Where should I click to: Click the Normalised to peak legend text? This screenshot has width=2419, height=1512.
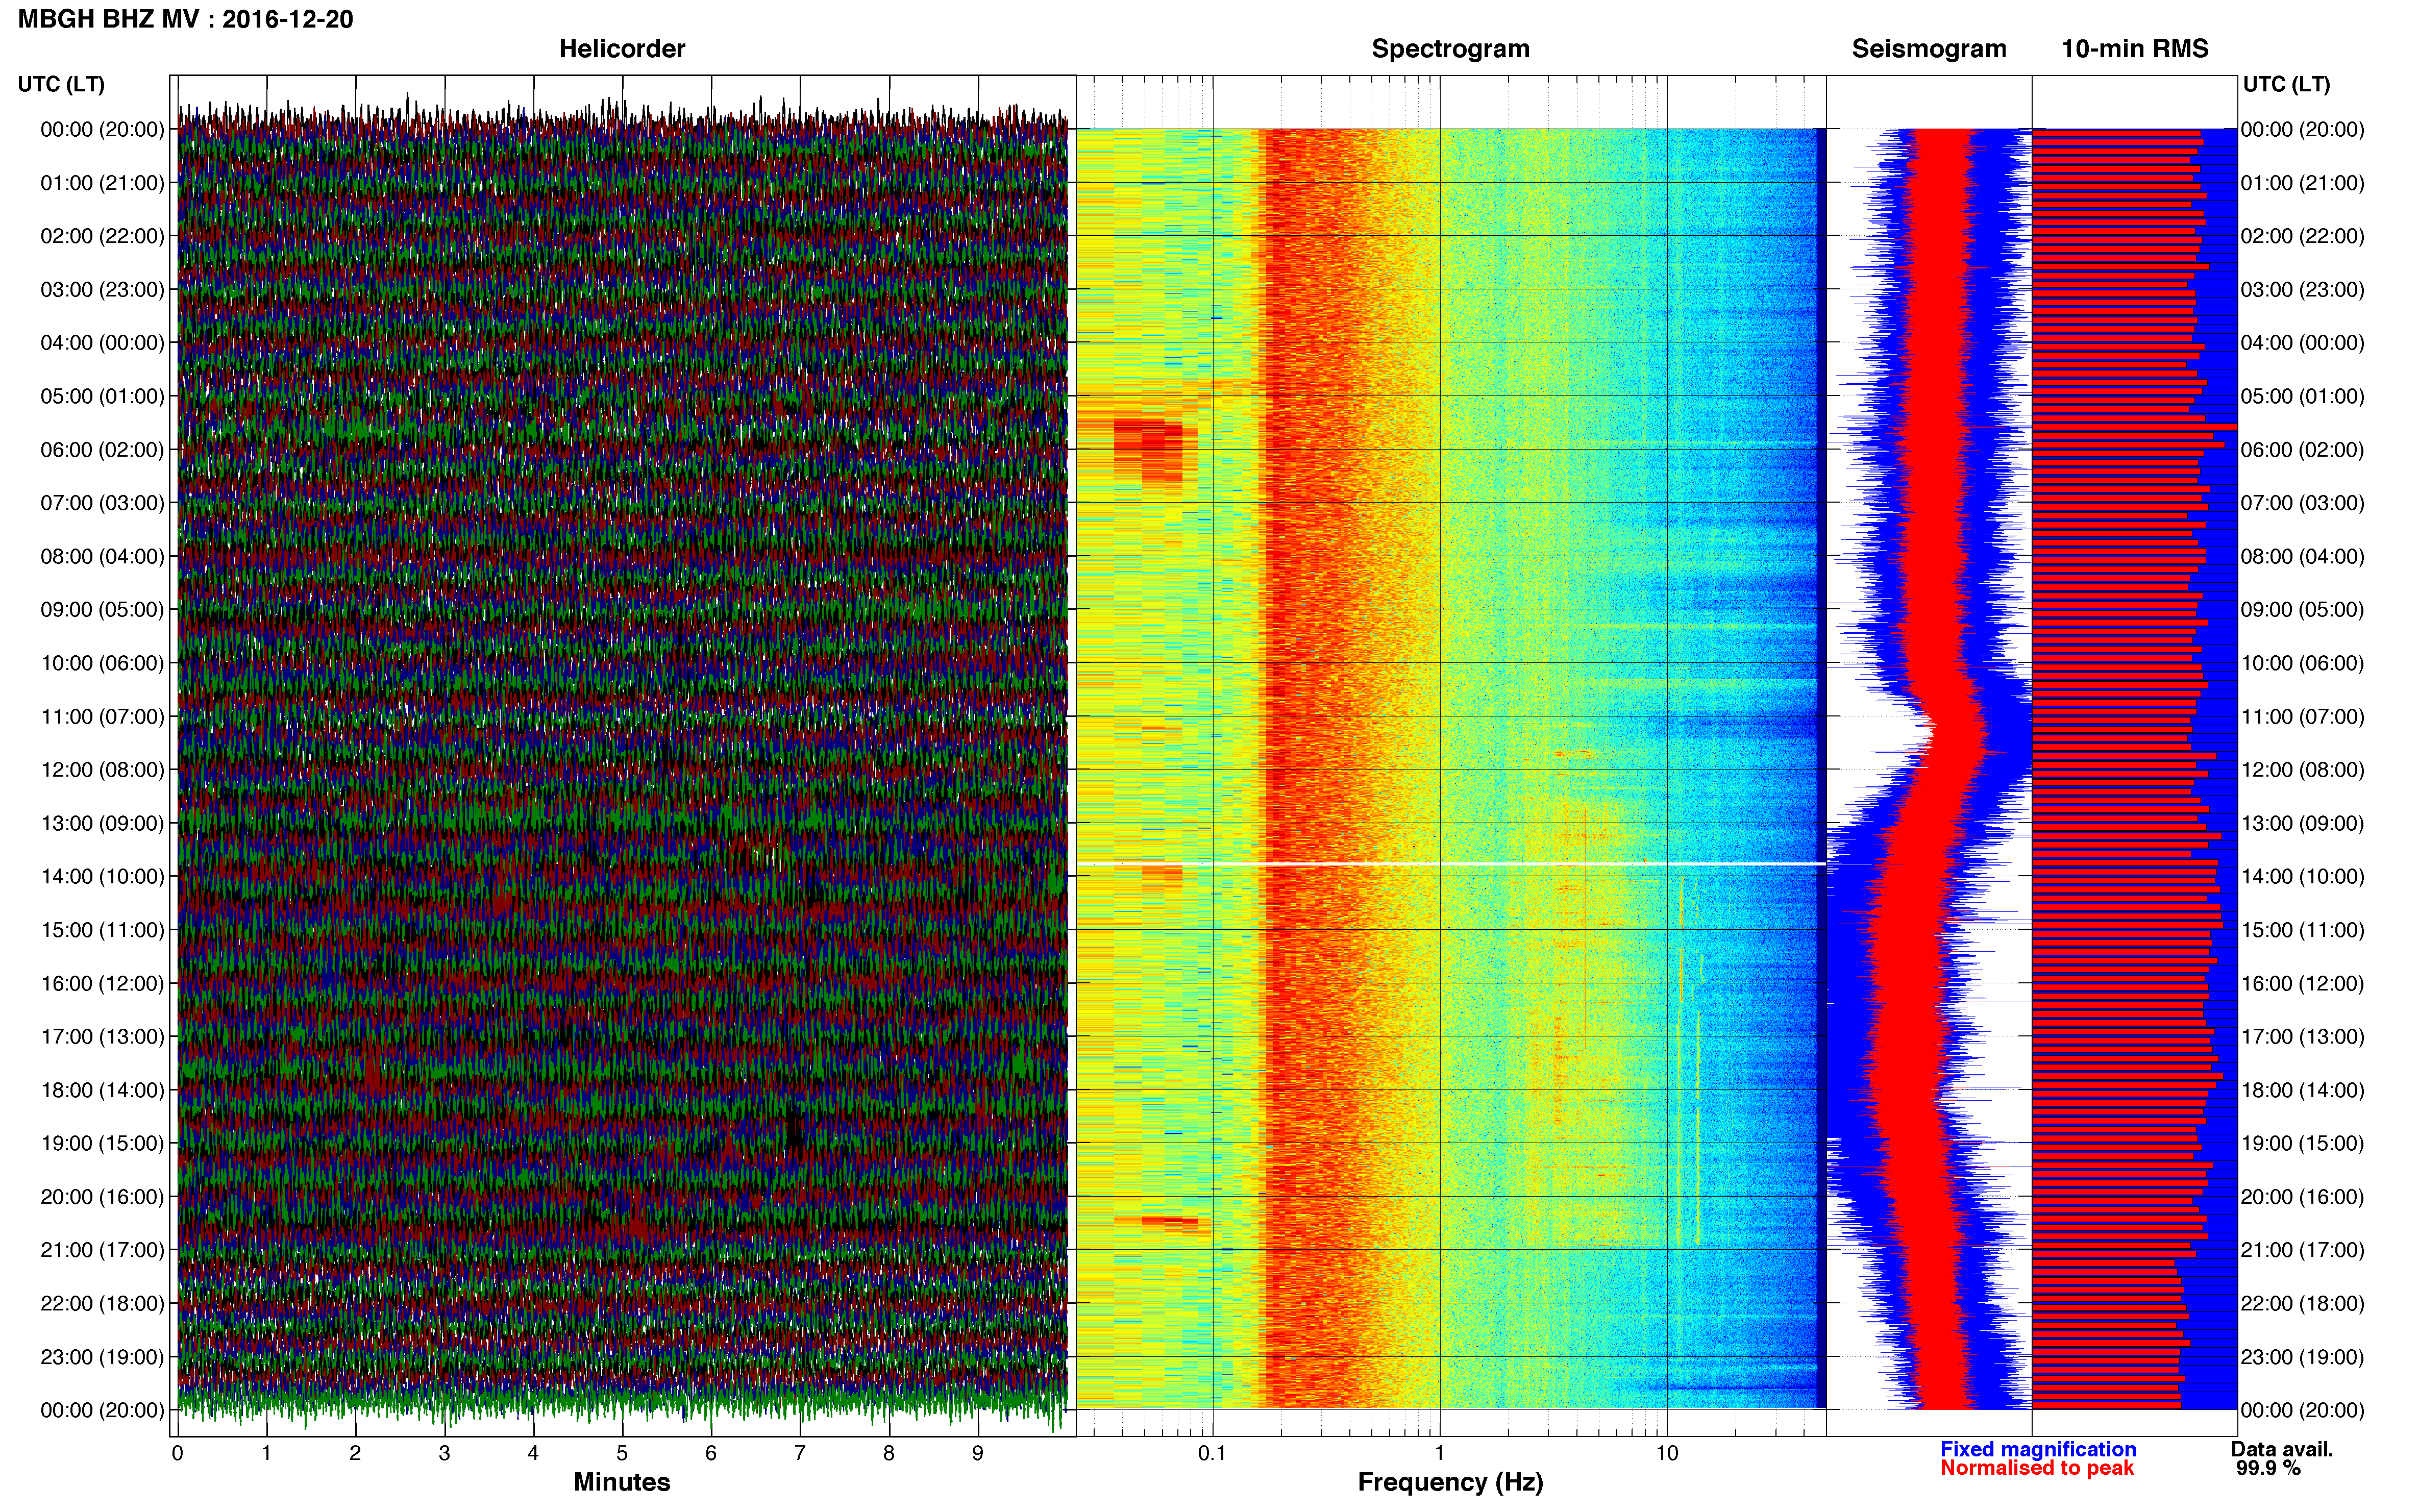click(2036, 1468)
